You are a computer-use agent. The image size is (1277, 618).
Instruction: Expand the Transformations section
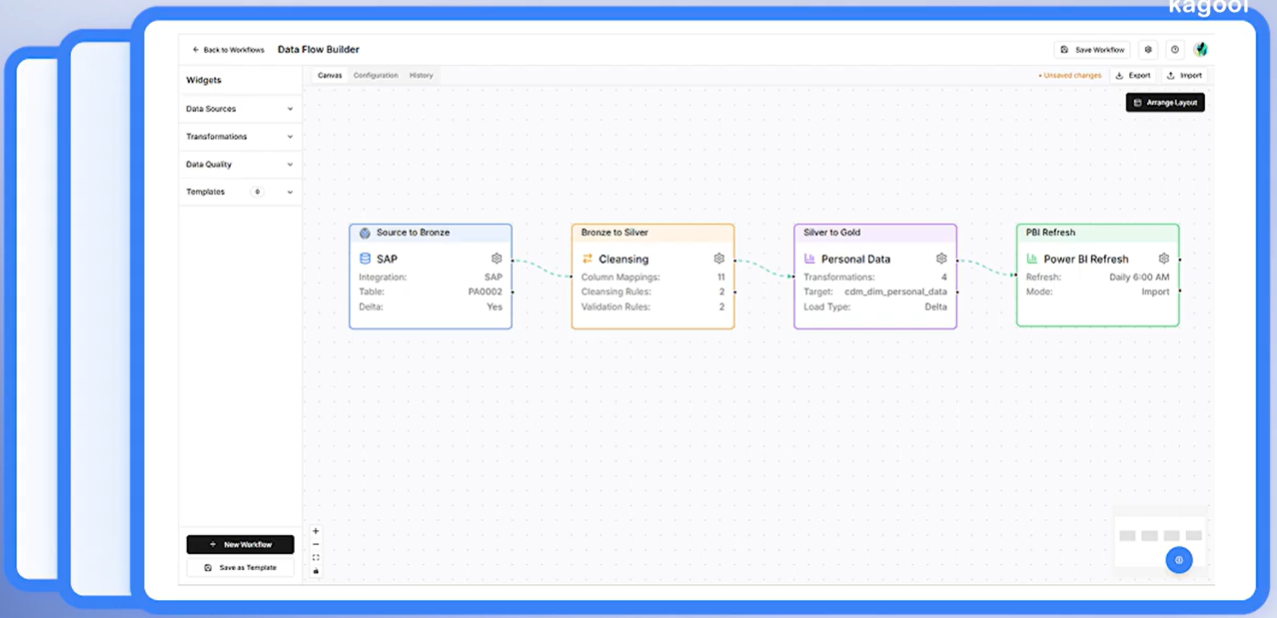(x=240, y=137)
